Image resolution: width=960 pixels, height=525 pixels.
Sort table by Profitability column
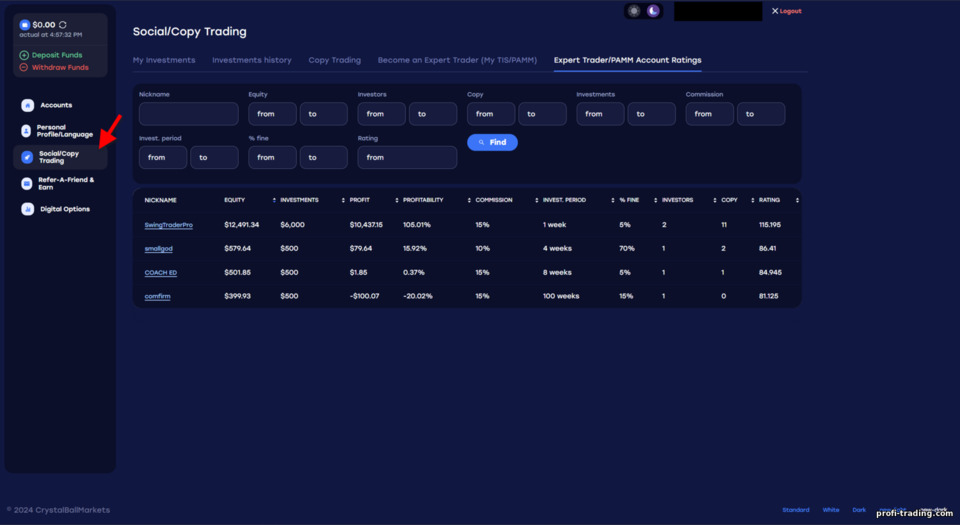click(x=469, y=200)
